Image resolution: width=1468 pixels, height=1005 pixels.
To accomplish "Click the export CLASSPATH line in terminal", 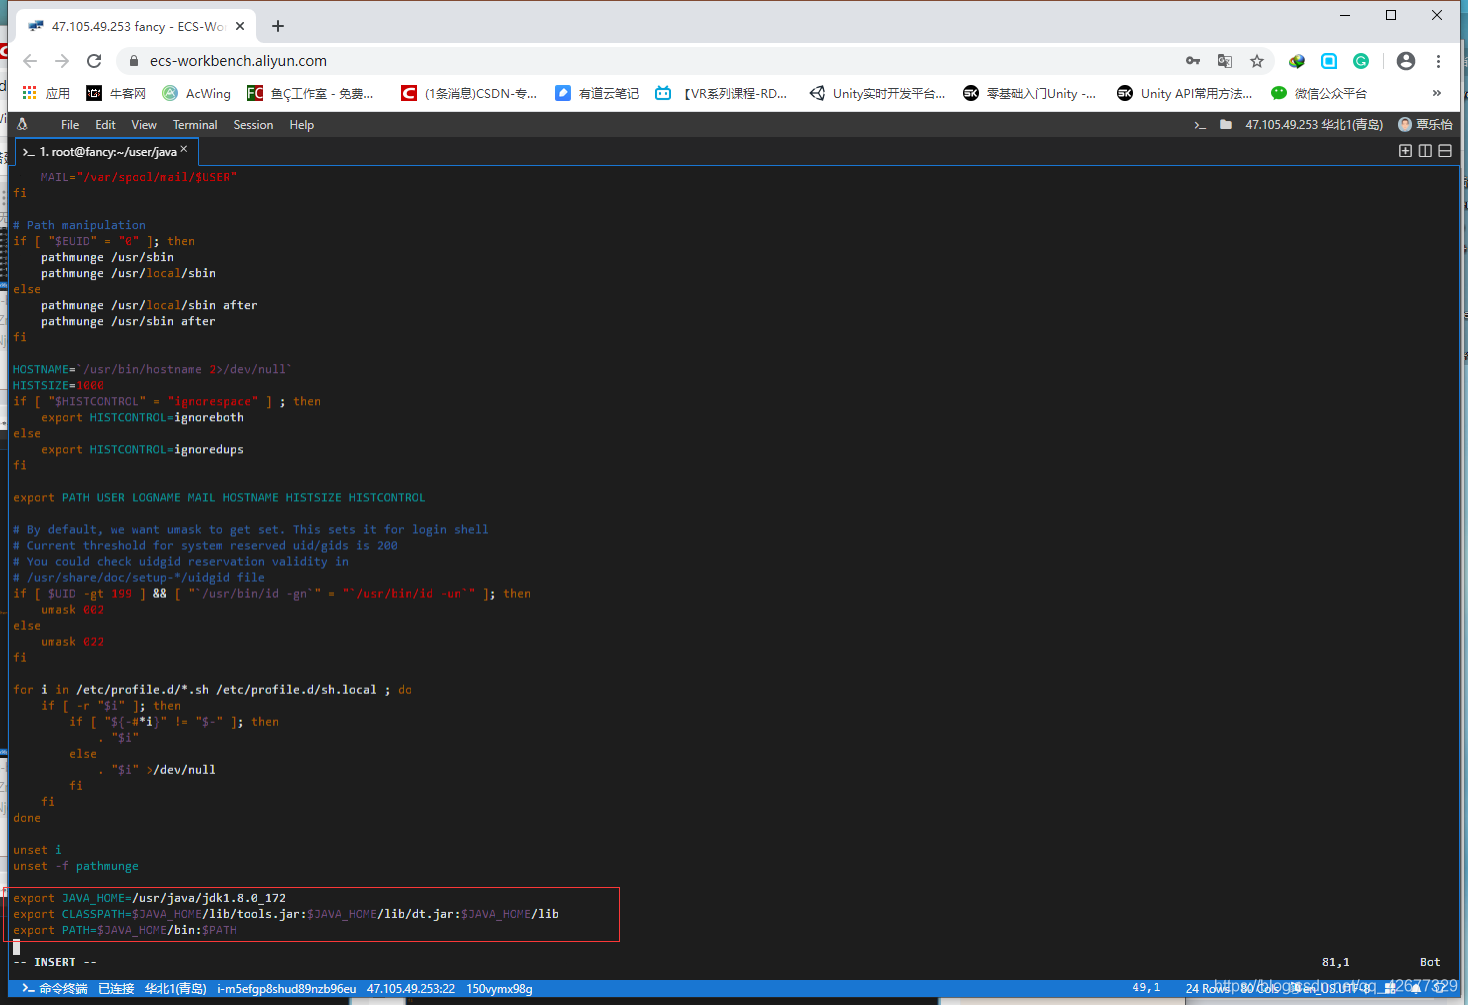I will [286, 914].
